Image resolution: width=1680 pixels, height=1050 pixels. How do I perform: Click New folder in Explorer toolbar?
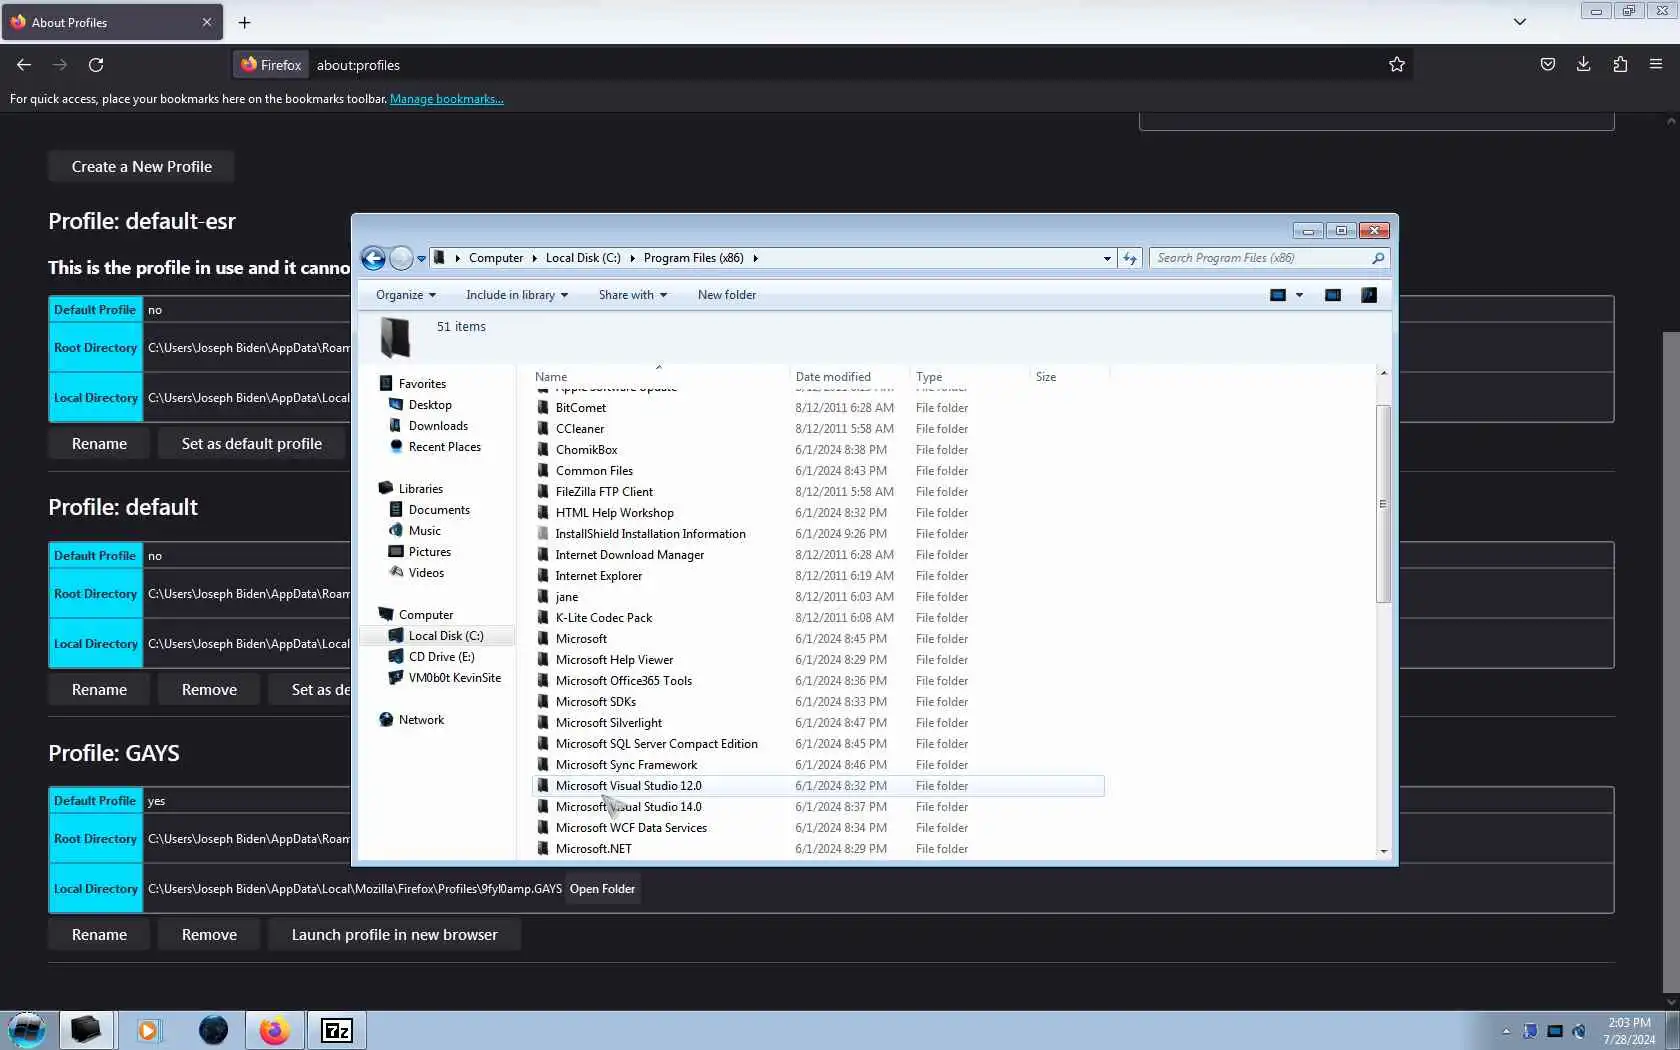[726, 295]
